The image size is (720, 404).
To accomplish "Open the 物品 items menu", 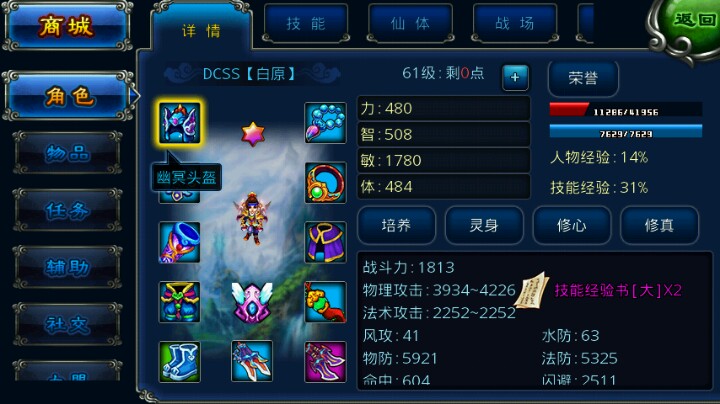I will [x=68, y=153].
